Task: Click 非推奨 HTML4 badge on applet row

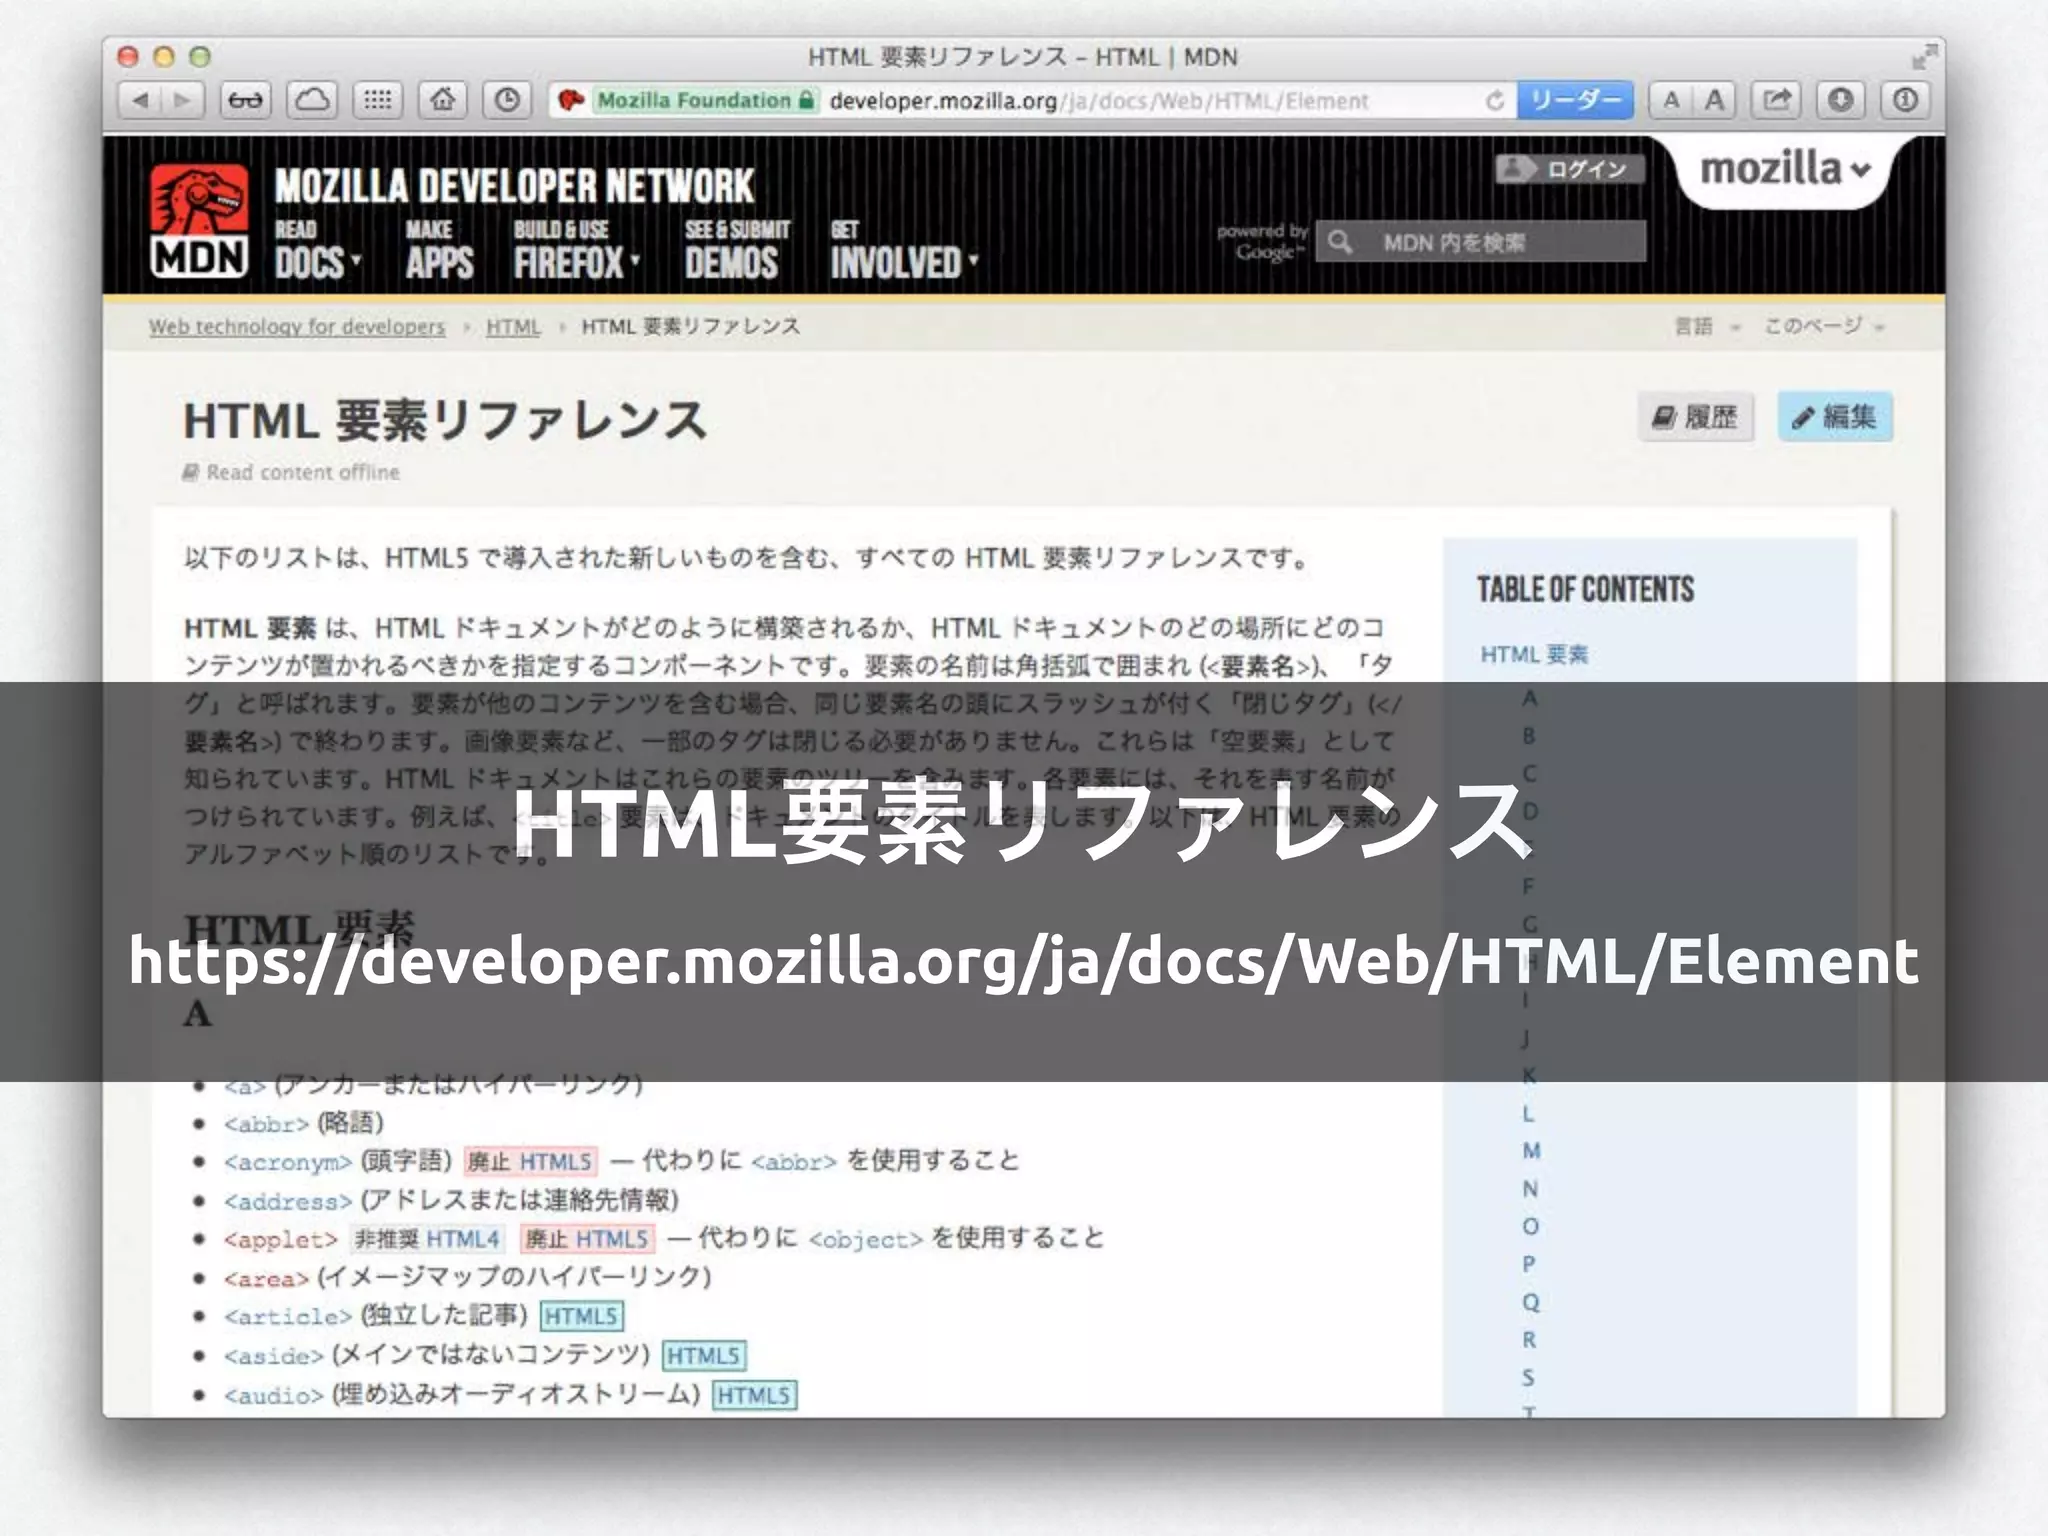Action: 427,1239
